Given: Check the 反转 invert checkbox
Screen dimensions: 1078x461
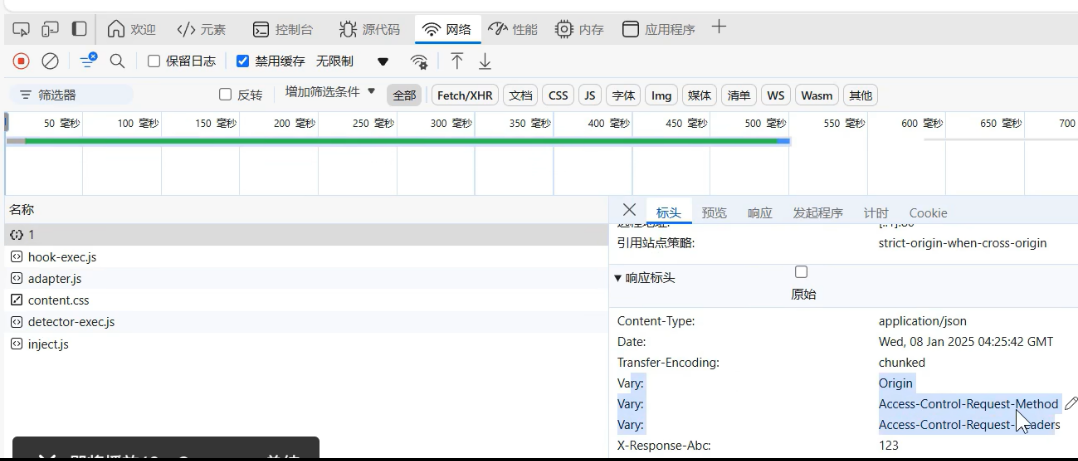Looking at the screenshot, I should point(225,95).
